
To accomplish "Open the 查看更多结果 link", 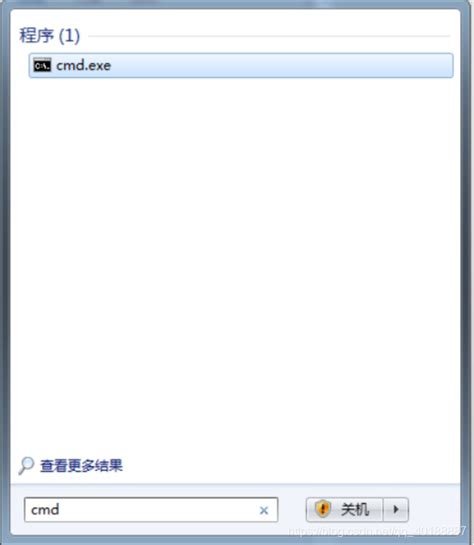I will [81, 466].
